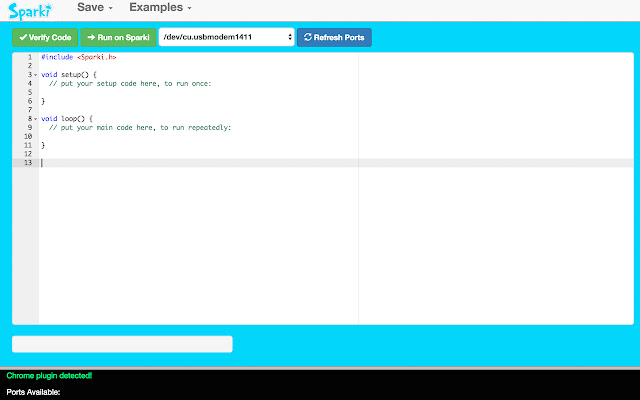Click the 'put your main code here' comment
Screen dimensions: 640x400
(140, 128)
